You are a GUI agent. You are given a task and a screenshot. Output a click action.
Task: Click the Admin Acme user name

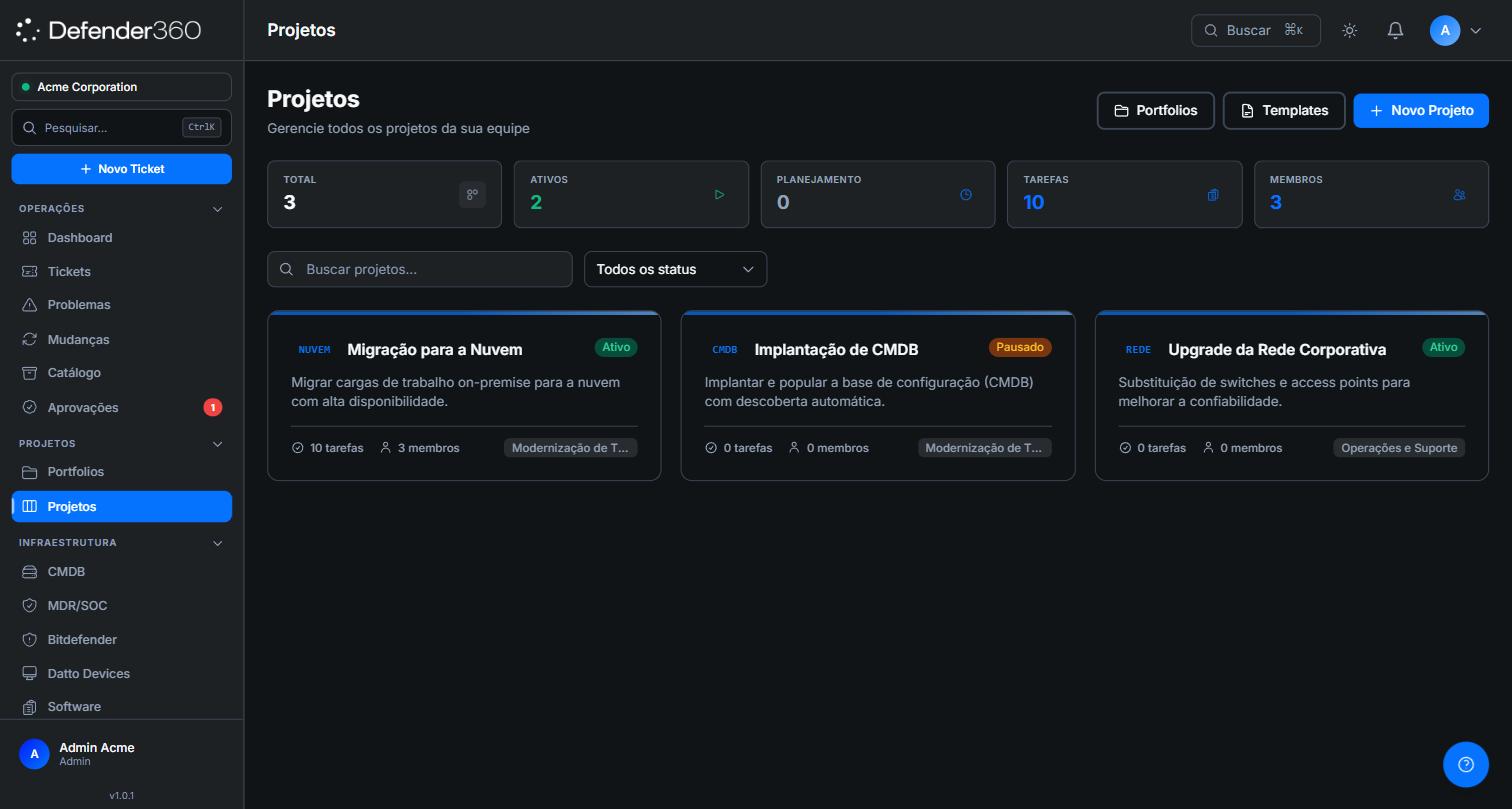tap(97, 748)
